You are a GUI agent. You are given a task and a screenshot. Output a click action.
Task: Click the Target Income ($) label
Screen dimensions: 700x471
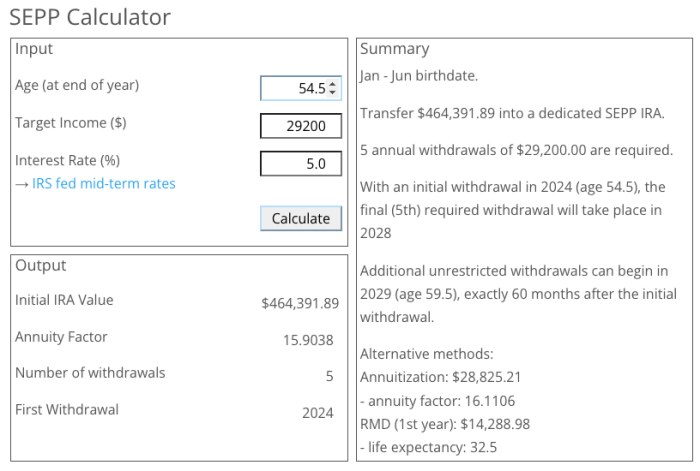70,123
